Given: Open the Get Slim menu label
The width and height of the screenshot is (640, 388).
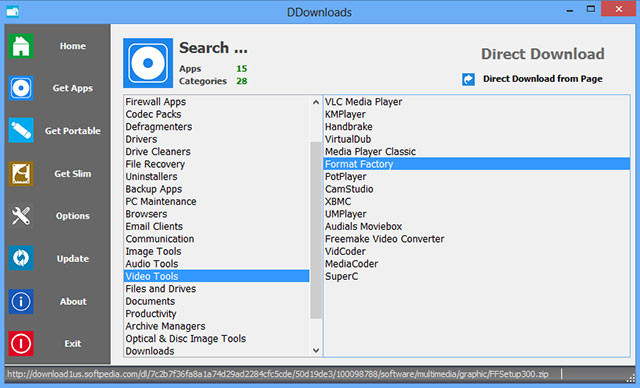Looking at the screenshot, I should pos(73,174).
